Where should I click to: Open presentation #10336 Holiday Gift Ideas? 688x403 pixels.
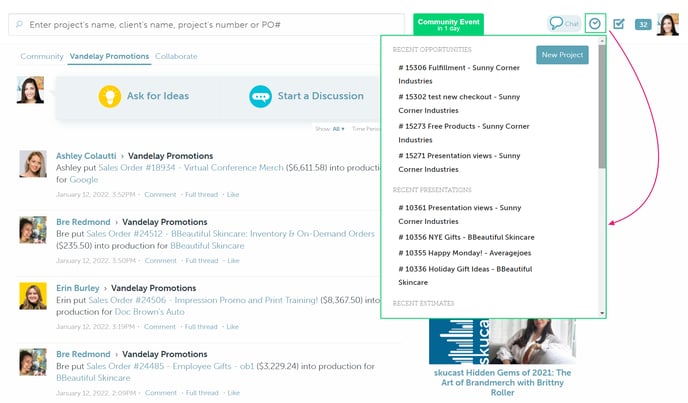(465, 276)
